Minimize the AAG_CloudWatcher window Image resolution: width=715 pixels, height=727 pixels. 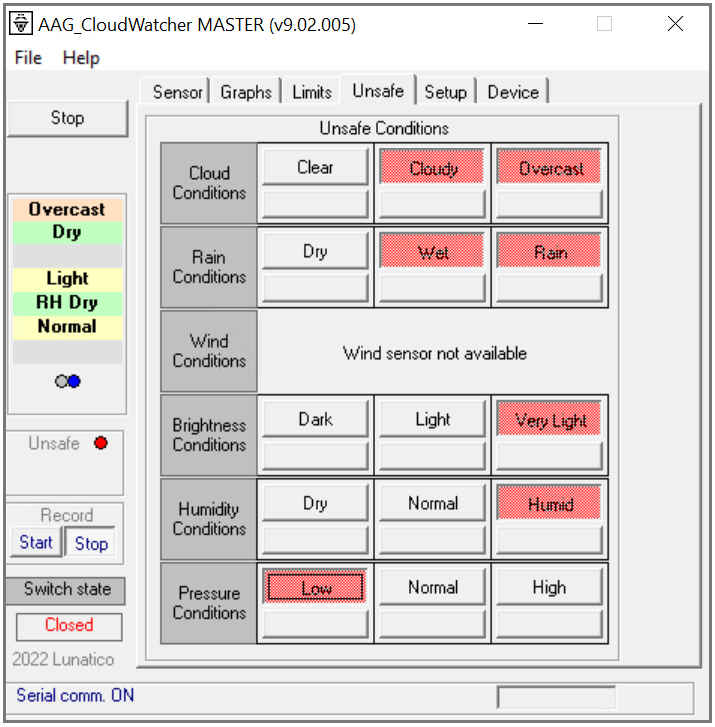coord(536,23)
